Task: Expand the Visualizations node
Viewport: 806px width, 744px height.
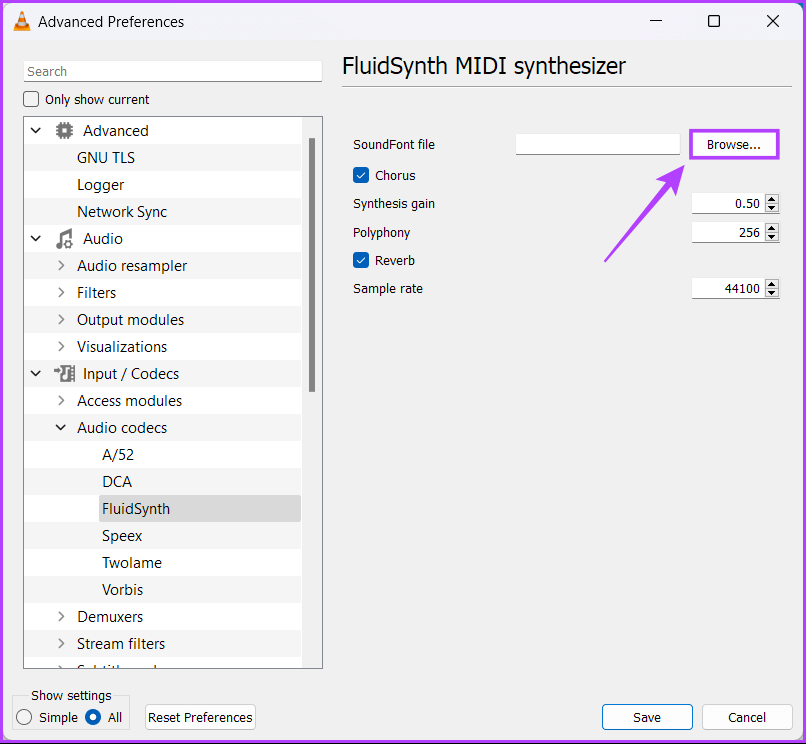Action: tap(61, 347)
